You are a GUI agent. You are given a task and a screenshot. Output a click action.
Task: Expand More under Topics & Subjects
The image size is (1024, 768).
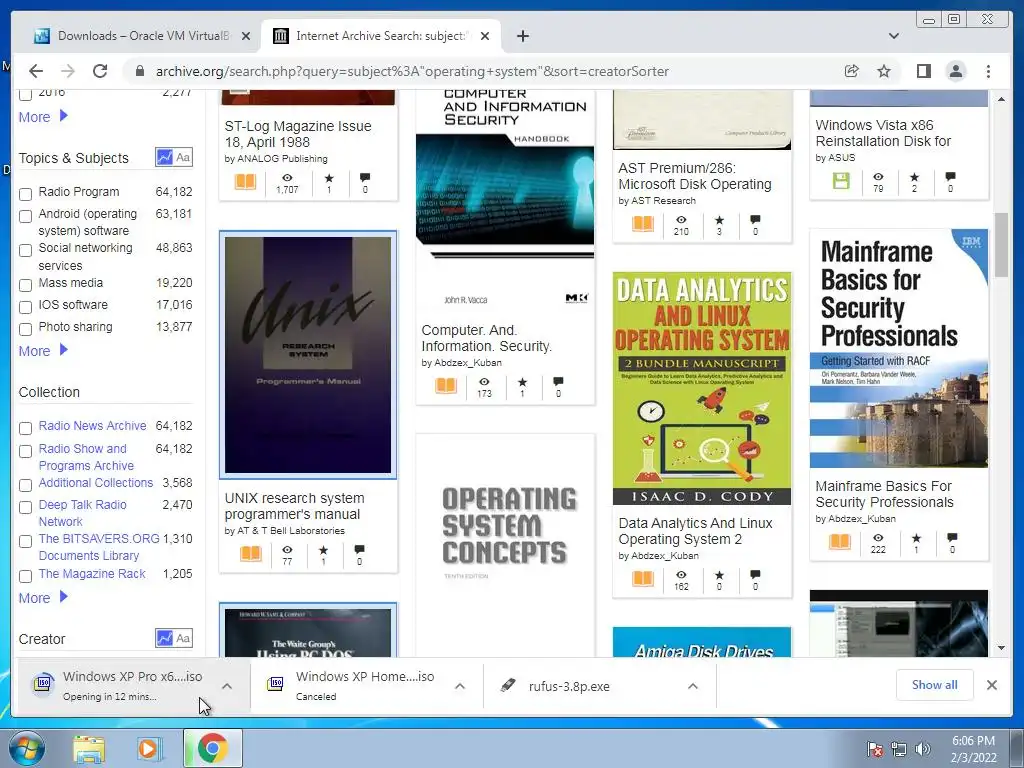click(x=43, y=351)
